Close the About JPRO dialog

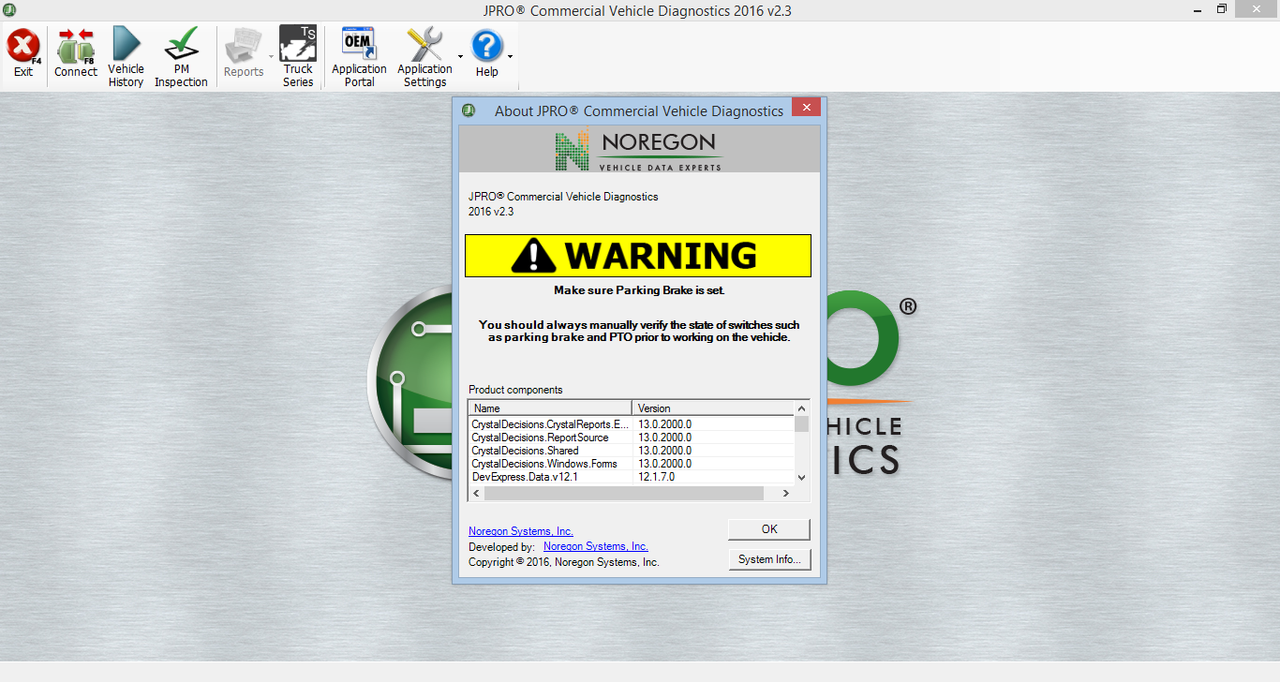tap(806, 107)
